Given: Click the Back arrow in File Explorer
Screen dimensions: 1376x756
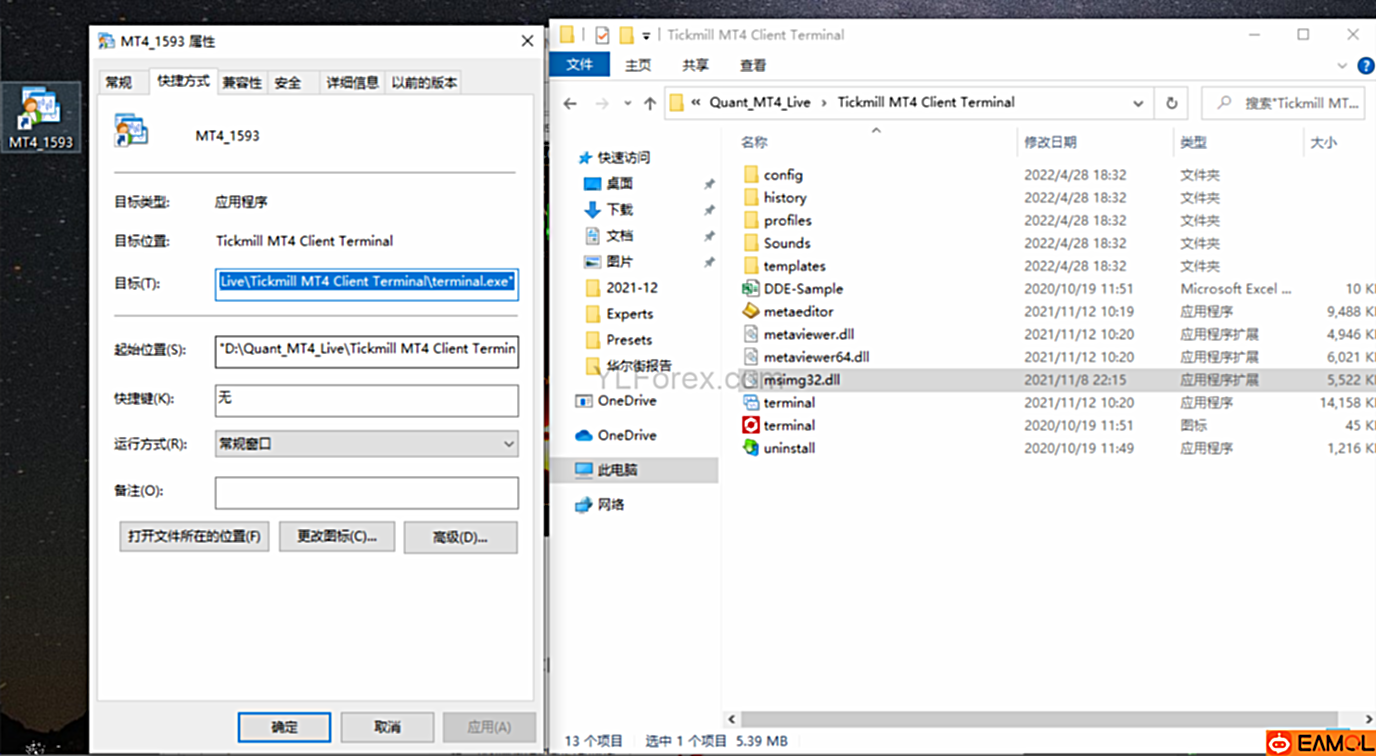Looking at the screenshot, I should point(570,103).
